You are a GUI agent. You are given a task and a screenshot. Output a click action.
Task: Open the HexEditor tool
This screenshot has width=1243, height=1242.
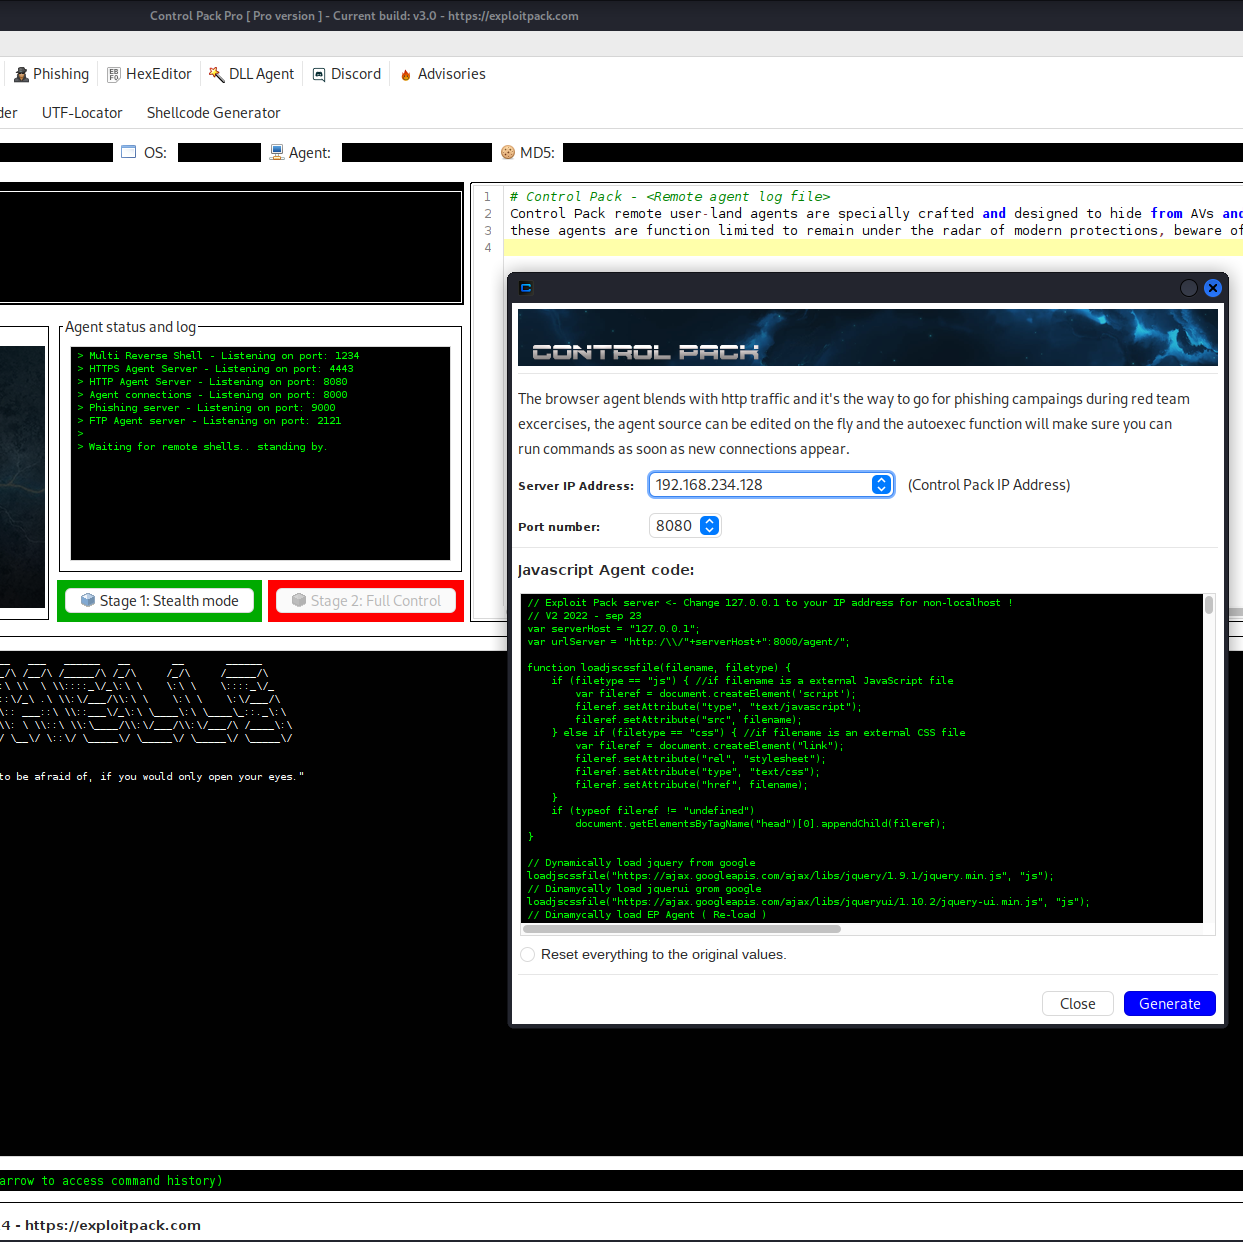click(x=149, y=74)
